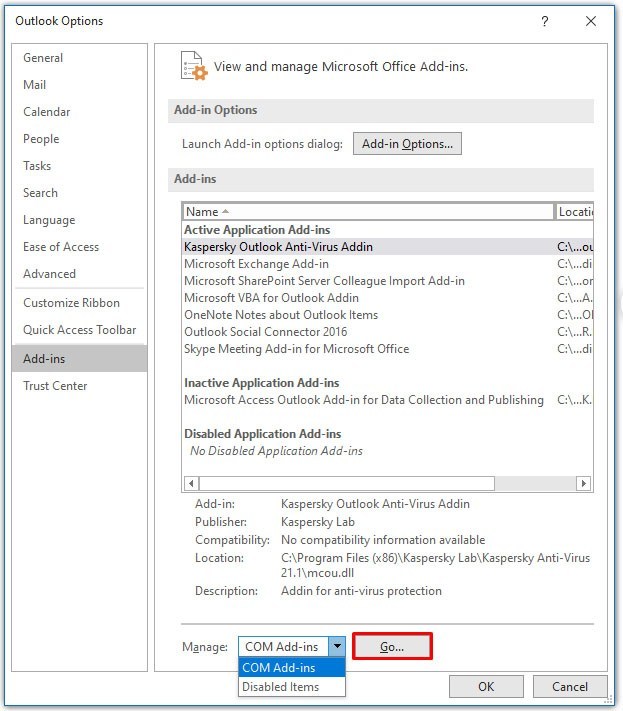Click the add-ins page gear icon
The image size is (623, 711).
click(x=194, y=66)
